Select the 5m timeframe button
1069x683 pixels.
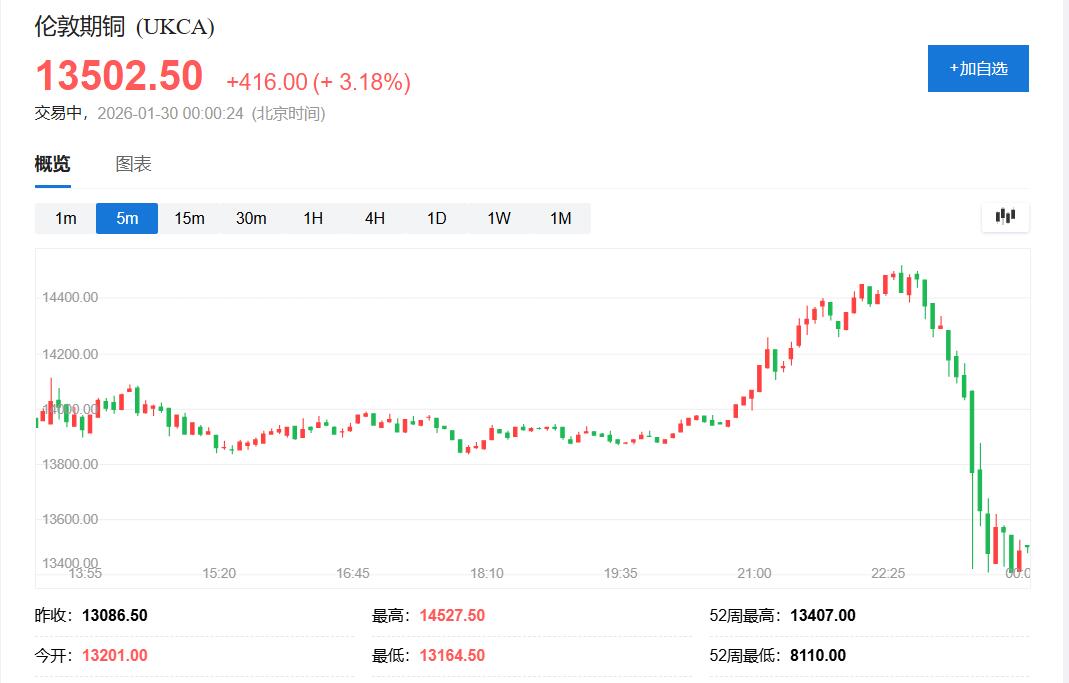pos(127,218)
